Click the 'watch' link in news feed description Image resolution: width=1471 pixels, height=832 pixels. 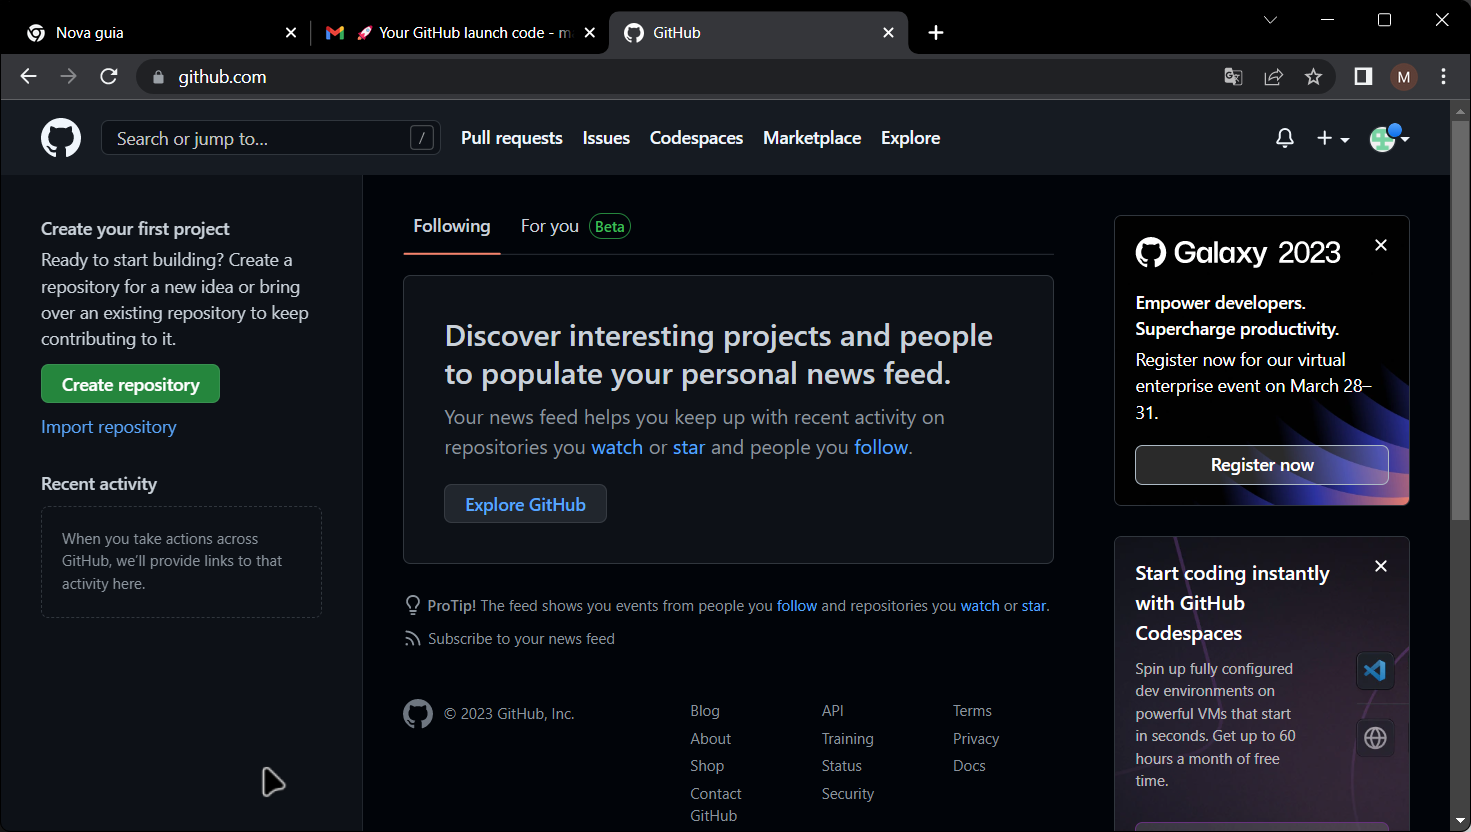click(617, 447)
